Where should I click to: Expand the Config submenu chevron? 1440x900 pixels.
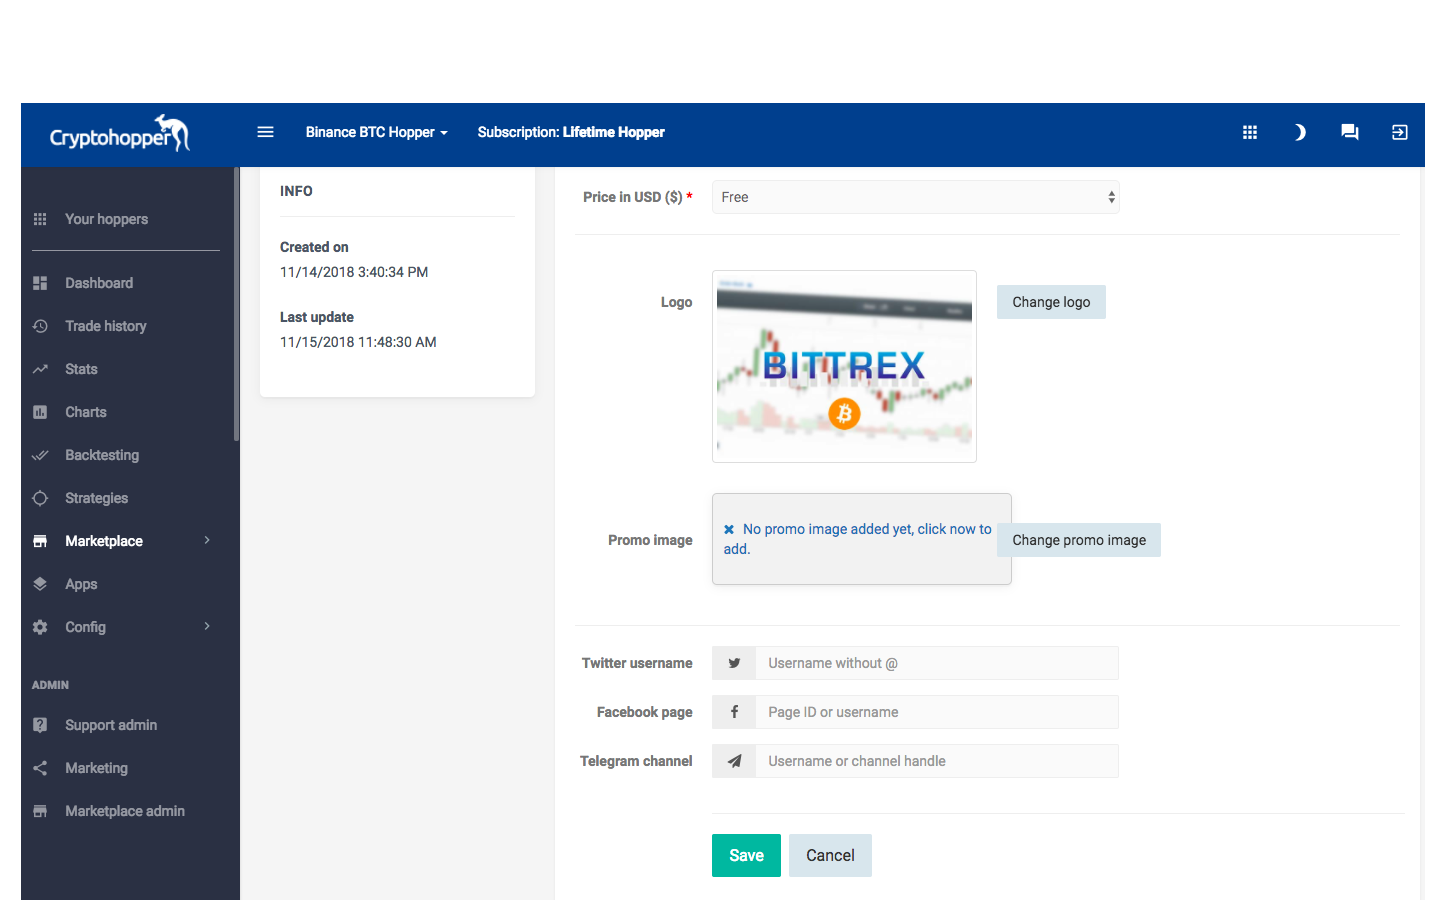click(x=207, y=626)
